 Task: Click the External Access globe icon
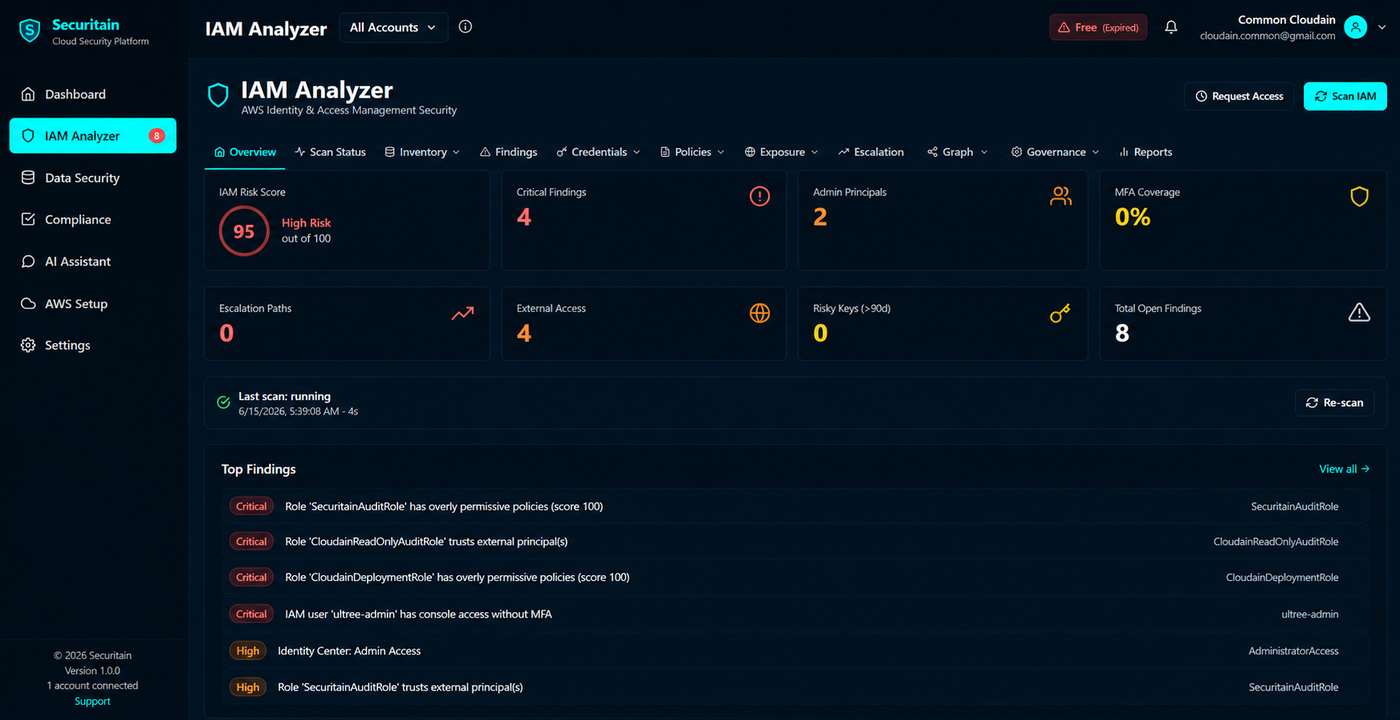(x=760, y=313)
